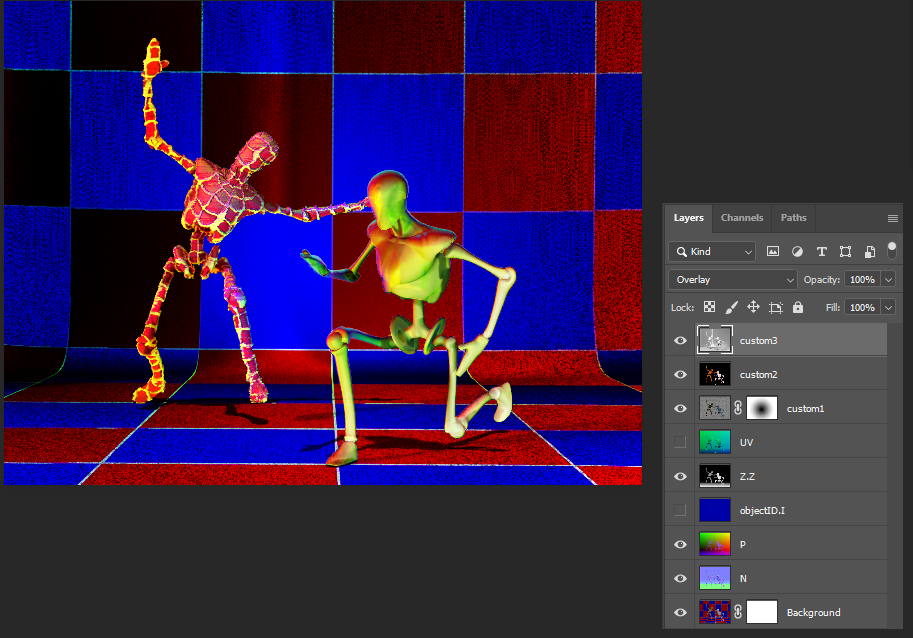The height and width of the screenshot is (638, 913).
Task: Switch to the Channels tab
Action: tap(742, 218)
